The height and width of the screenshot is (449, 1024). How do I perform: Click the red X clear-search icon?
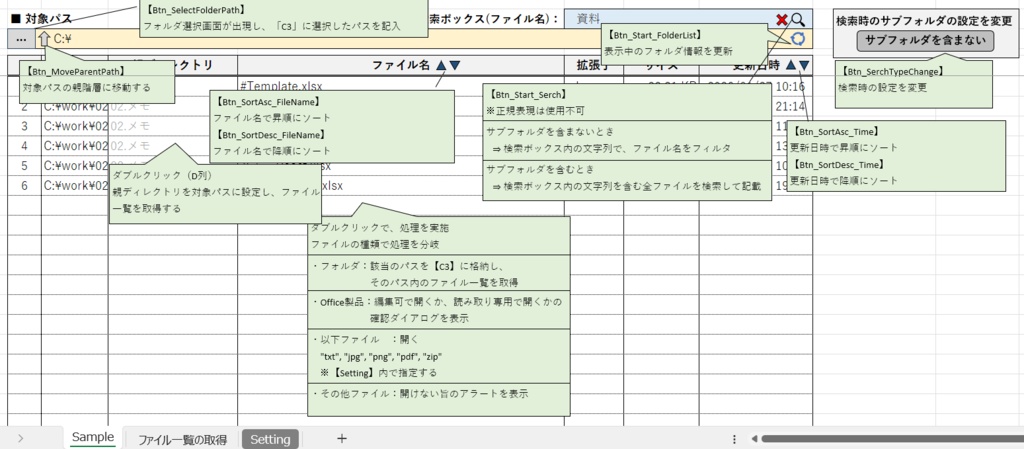click(x=782, y=20)
